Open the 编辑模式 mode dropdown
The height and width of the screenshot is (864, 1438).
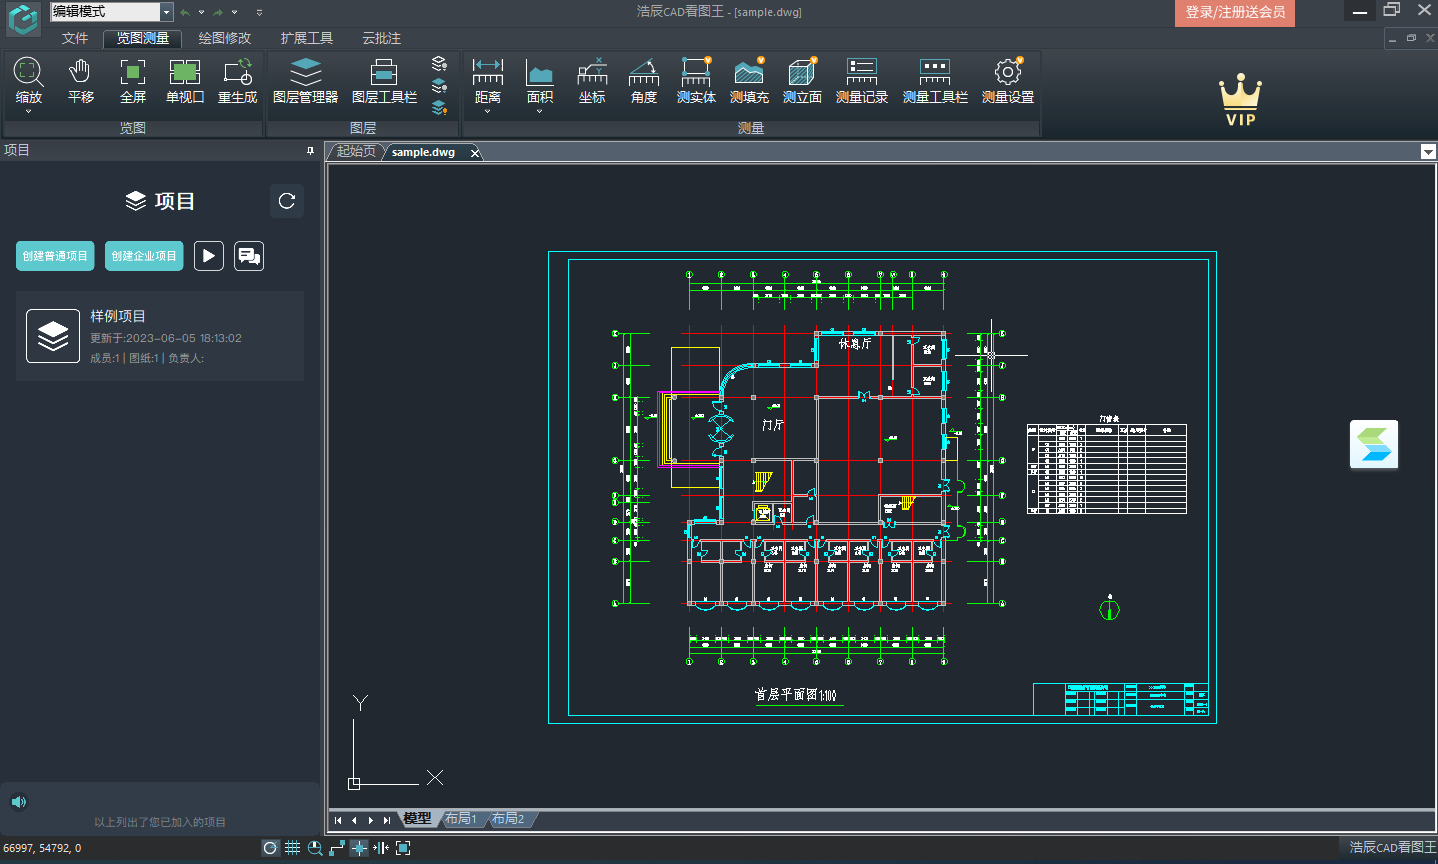[x=167, y=12]
